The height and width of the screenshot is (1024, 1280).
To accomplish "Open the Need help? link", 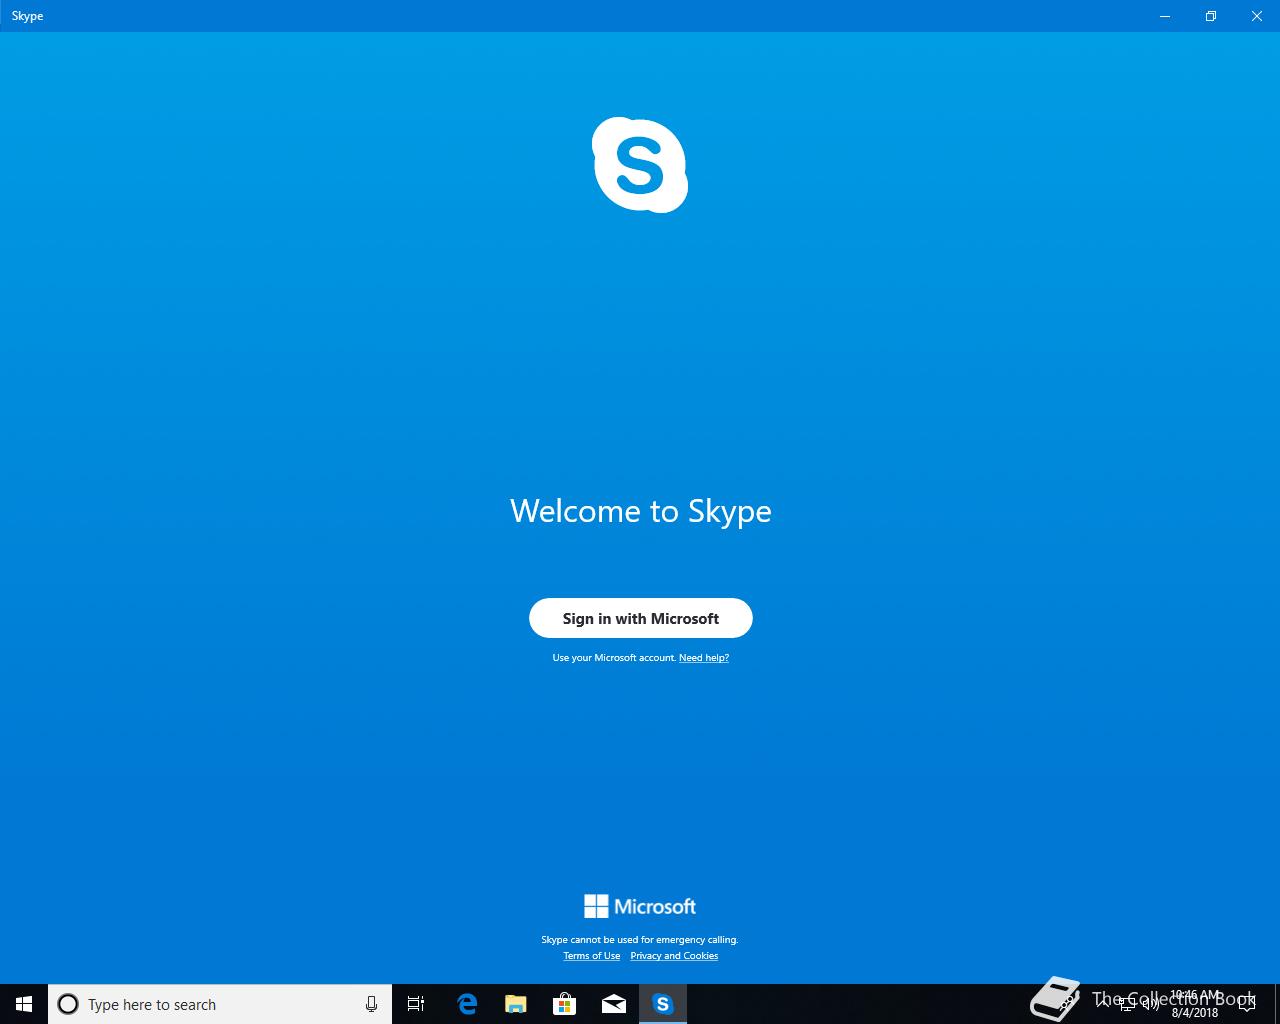I will (x=704, y=658).
